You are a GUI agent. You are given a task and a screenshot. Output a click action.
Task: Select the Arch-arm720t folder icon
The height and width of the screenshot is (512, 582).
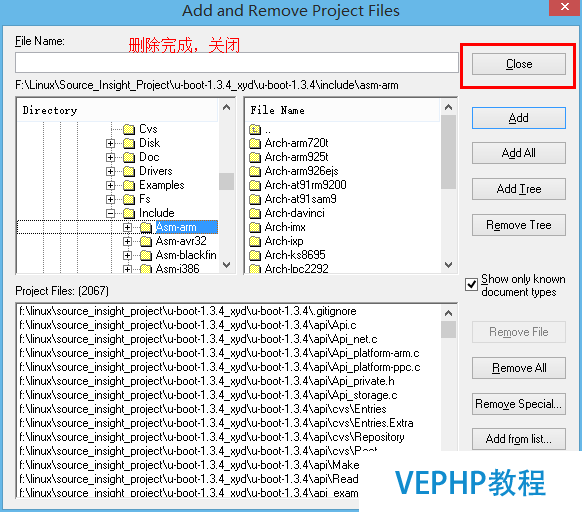[255, 143]
